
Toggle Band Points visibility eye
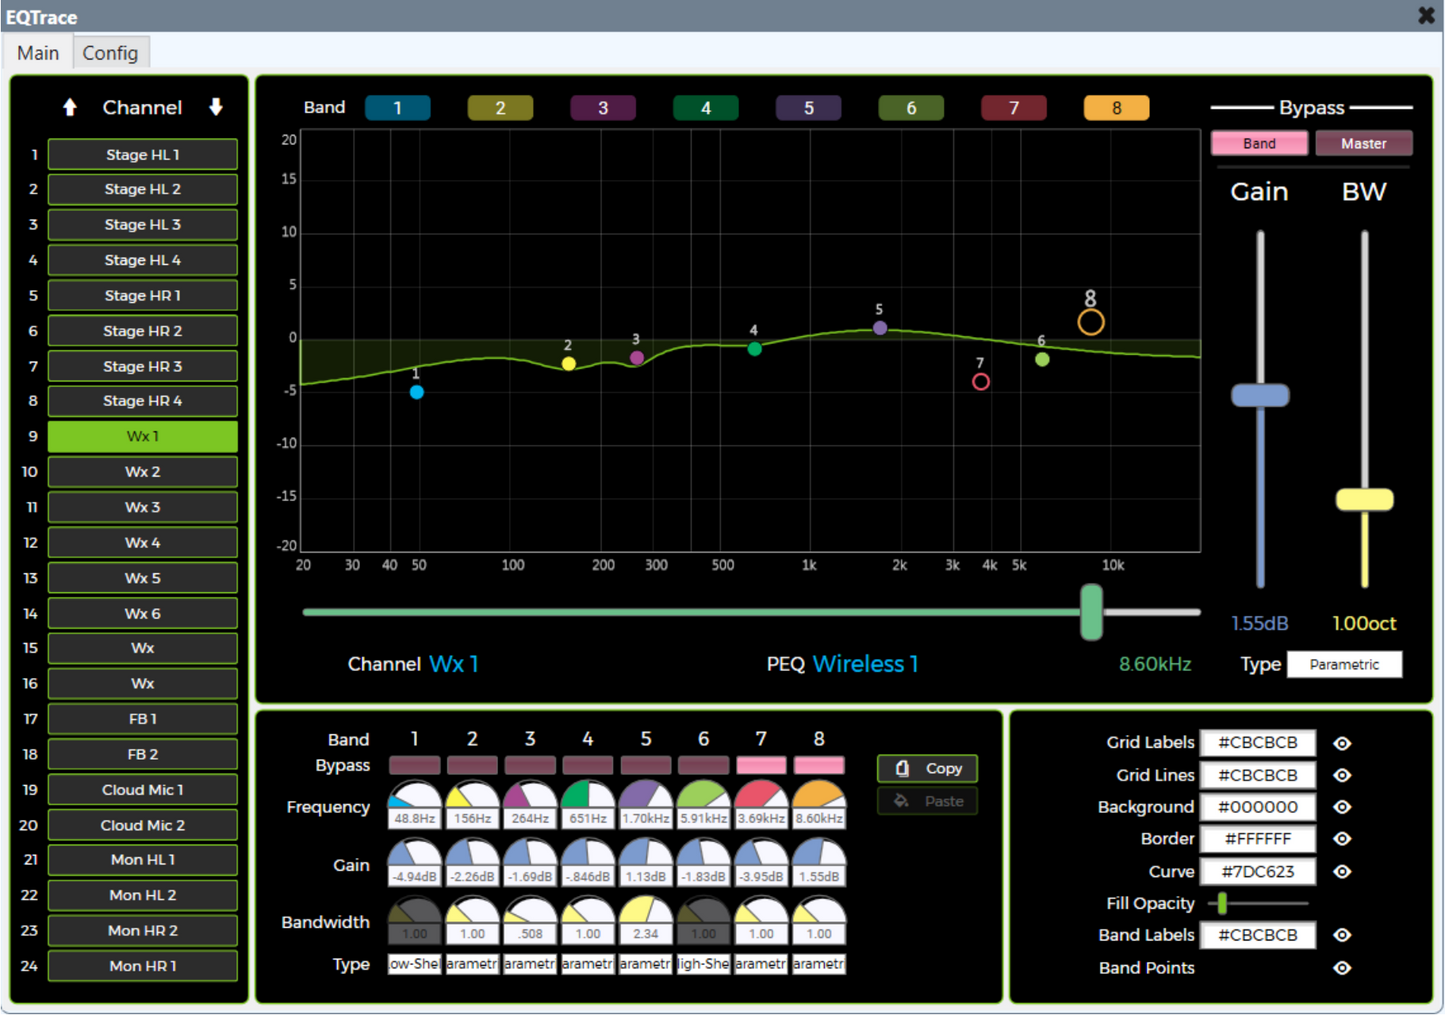point(1342,968)
